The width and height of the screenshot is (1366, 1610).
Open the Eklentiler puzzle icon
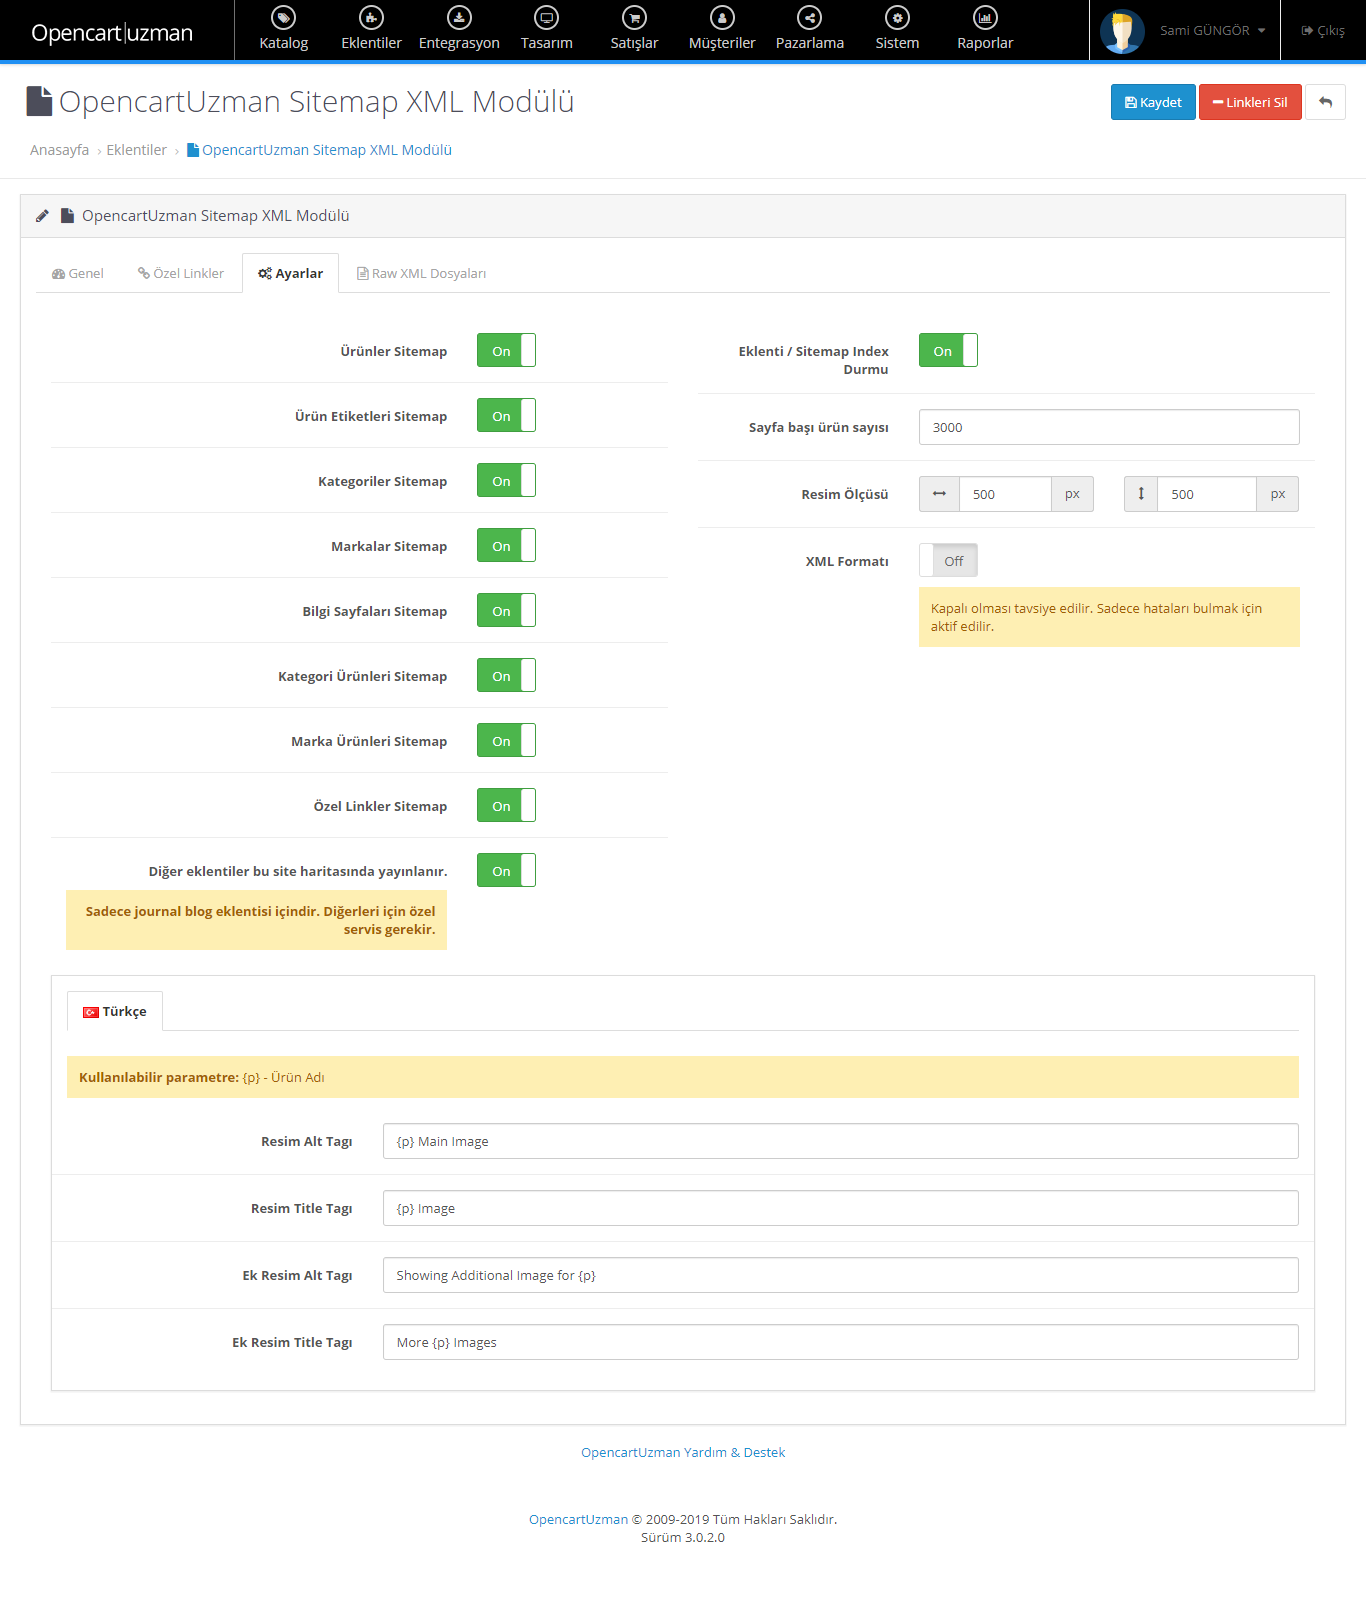[x=371, y=18]
